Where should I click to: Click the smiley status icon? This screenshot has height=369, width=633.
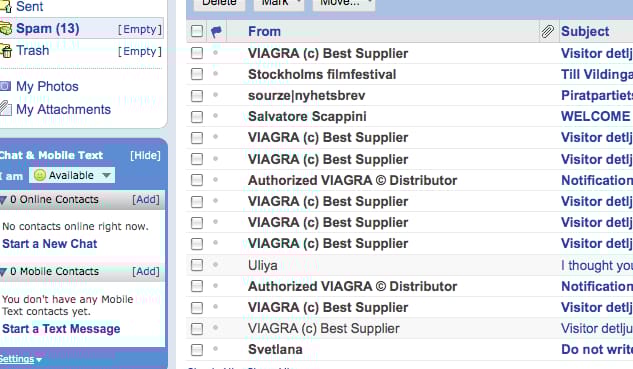40,175
